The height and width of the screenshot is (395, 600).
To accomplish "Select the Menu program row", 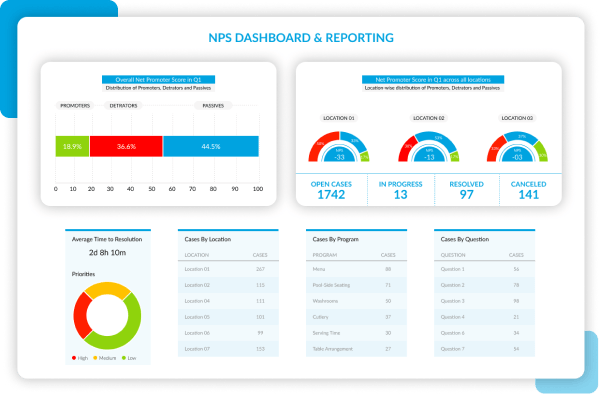I will pyautogui.click(x=356, y=269).
